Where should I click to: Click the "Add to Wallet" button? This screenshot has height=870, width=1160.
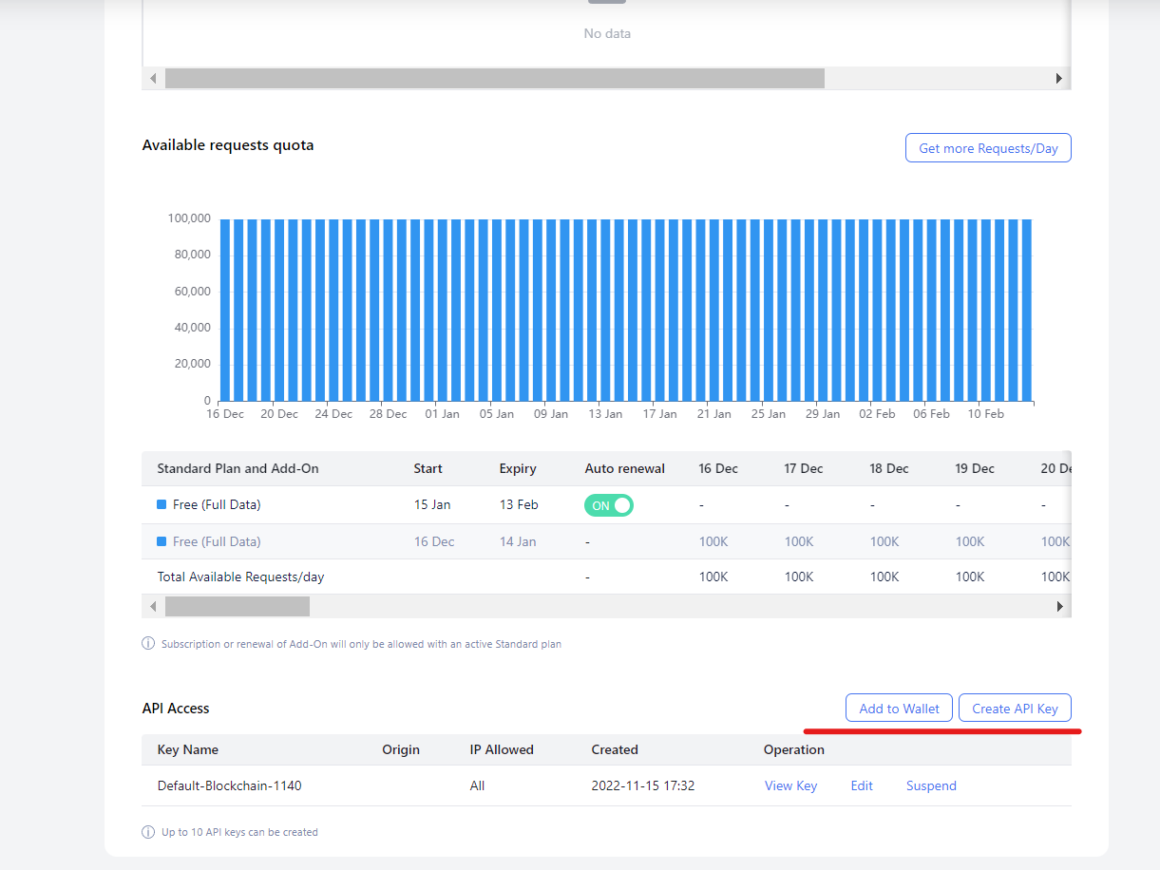click(x=898, y=707)
